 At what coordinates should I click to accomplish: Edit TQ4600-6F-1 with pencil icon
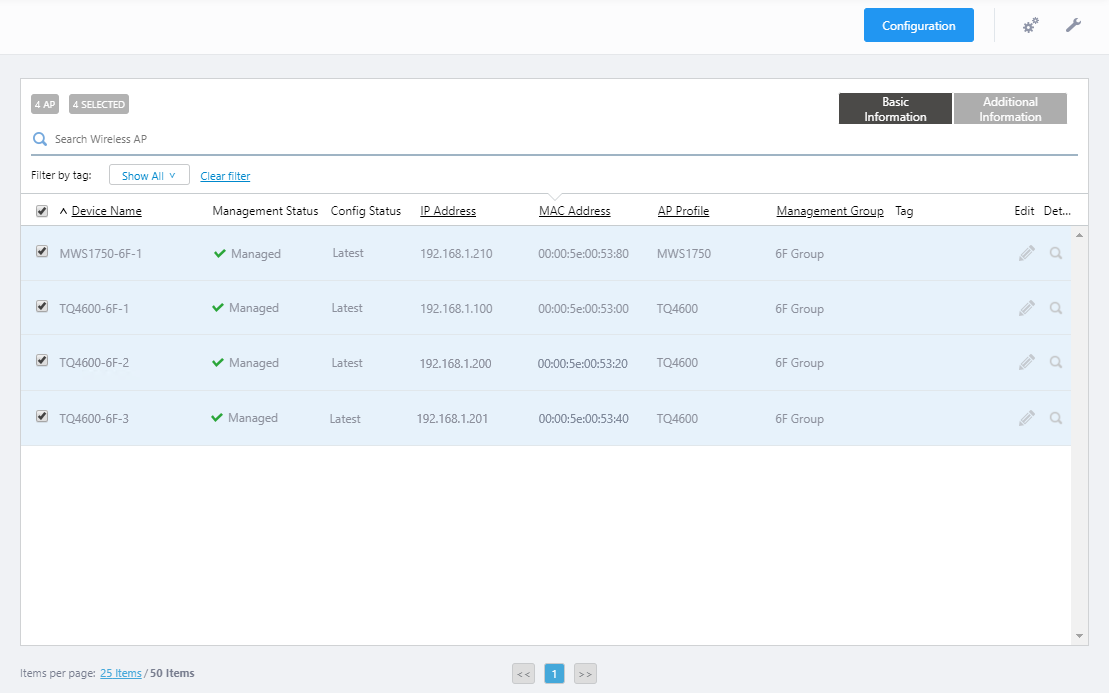[1026, 308]
